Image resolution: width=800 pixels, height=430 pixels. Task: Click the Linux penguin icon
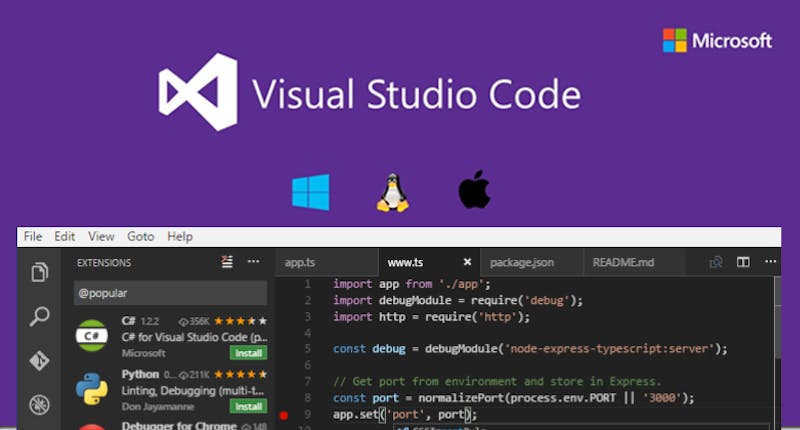(x=392, y=192)
